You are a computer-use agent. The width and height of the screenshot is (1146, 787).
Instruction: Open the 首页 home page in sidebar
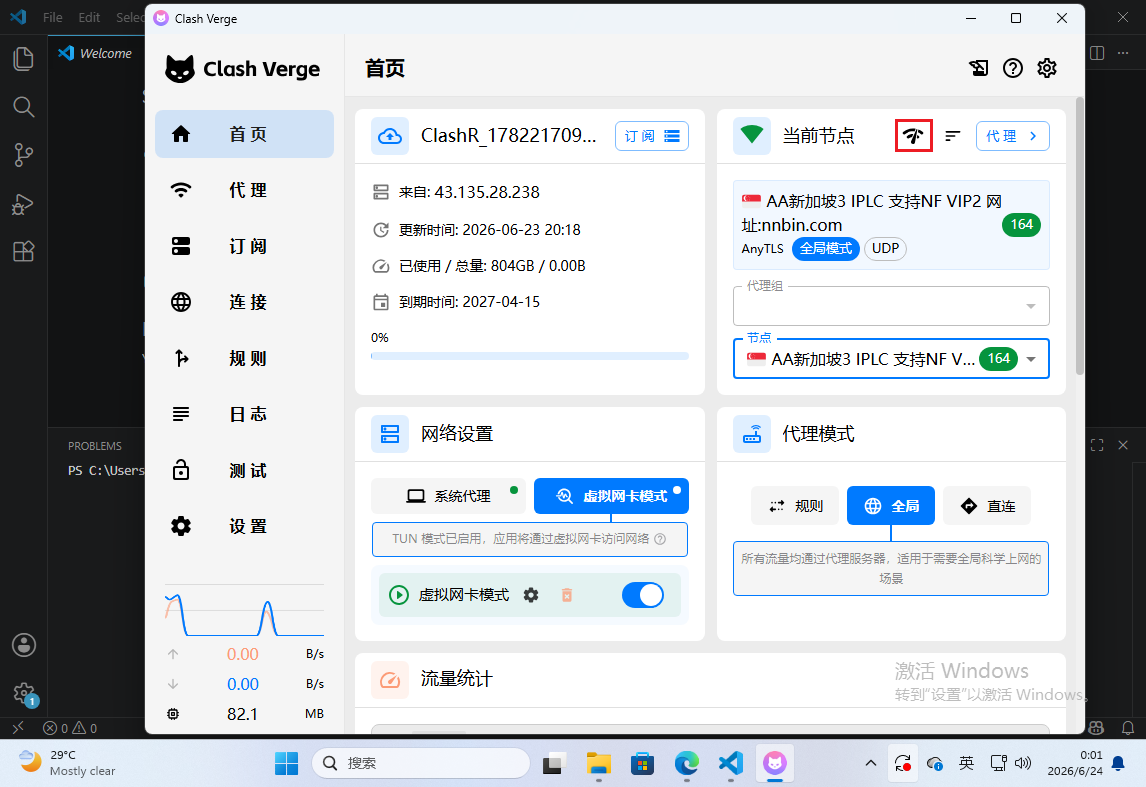point(244,134)
